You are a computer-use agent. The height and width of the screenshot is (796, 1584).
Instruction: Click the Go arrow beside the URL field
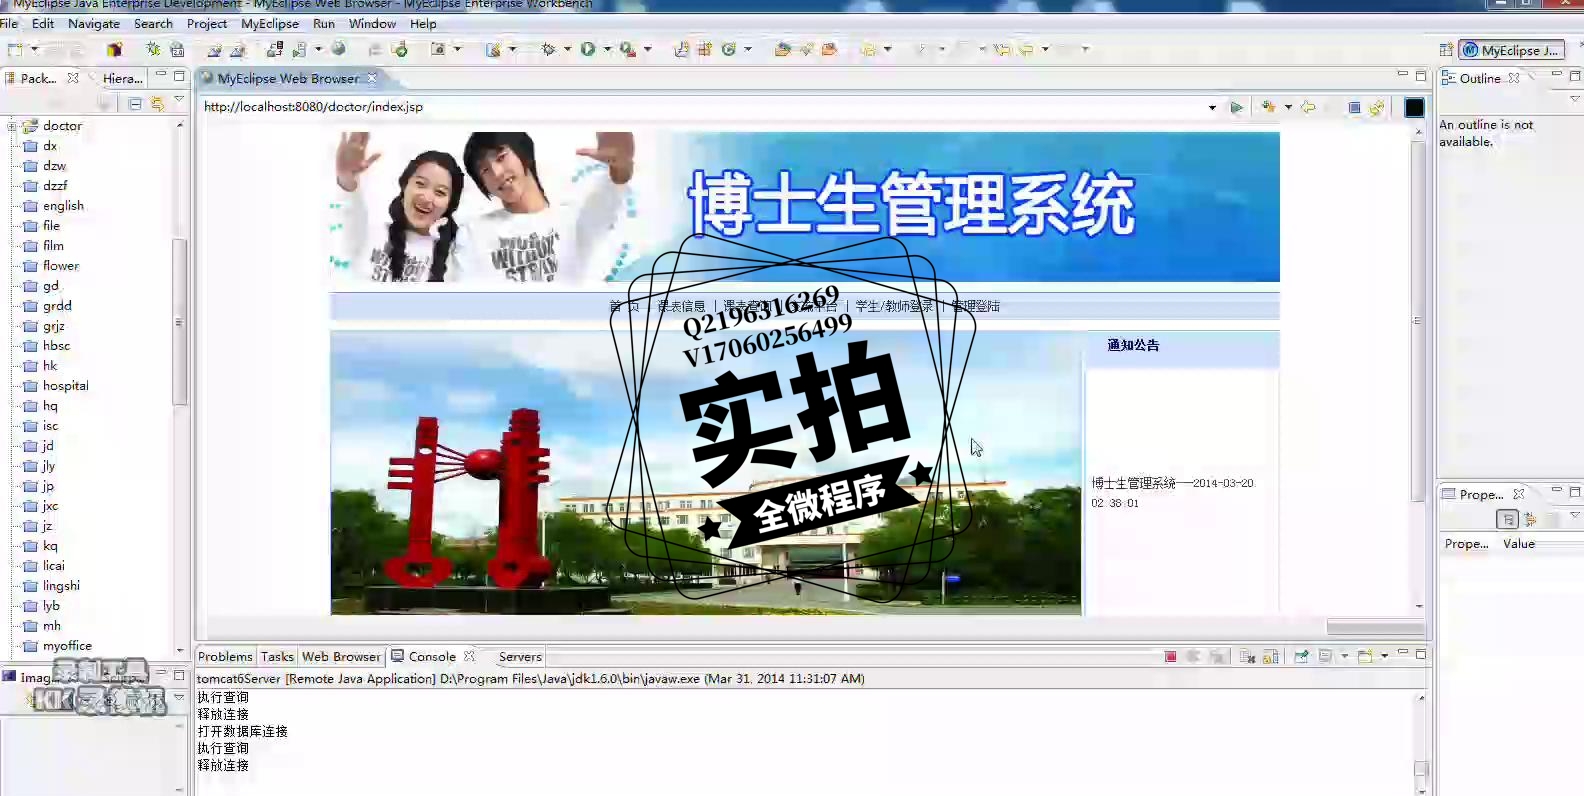point(1237,107)
